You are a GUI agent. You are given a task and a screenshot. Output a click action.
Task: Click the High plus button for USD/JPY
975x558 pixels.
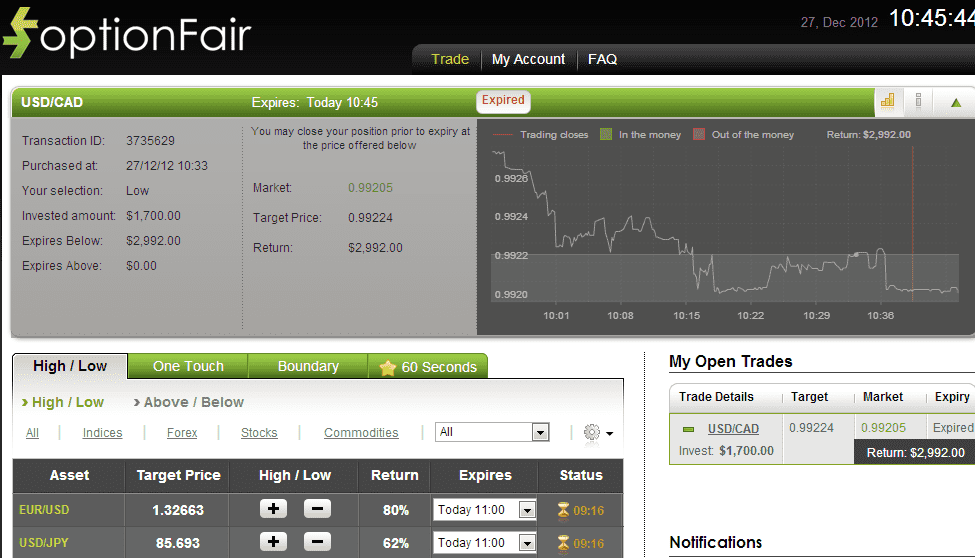click(273, 542)
